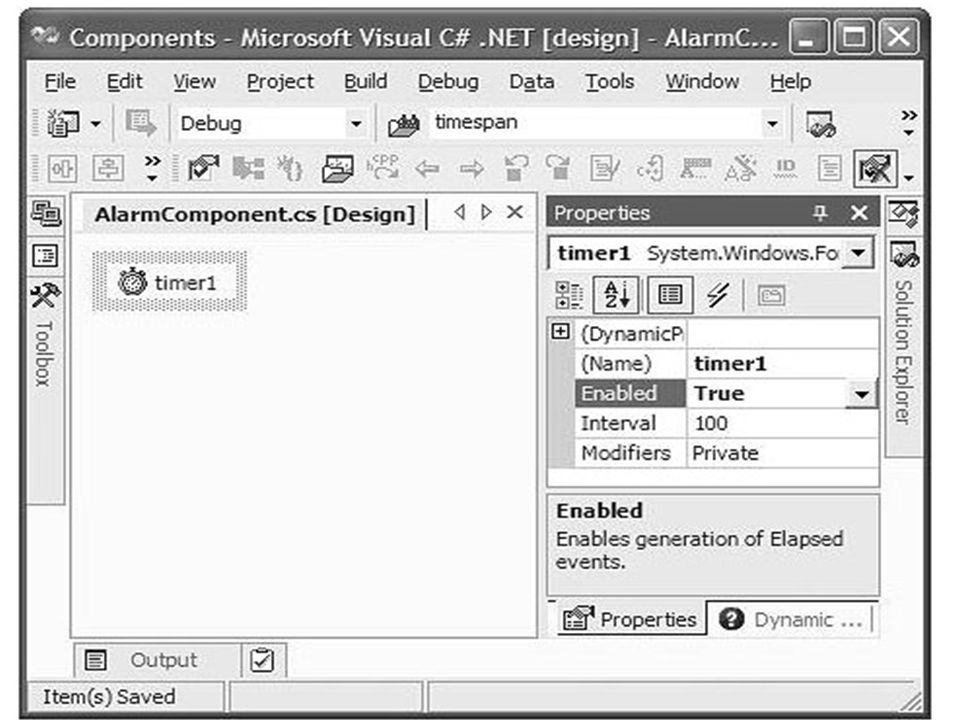The image size is (960, 720).
Task: Select the timer1 component in designer
Action: click(170, 282)
